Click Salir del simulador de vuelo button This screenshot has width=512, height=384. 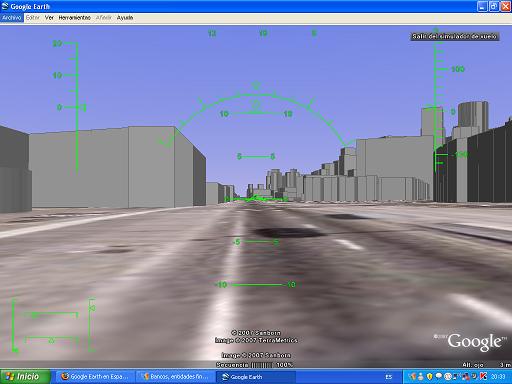[454, 36]
